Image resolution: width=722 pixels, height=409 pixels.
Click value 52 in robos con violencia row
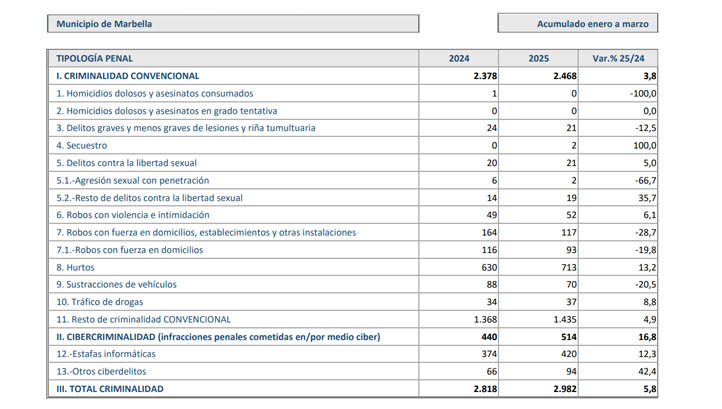571,215
